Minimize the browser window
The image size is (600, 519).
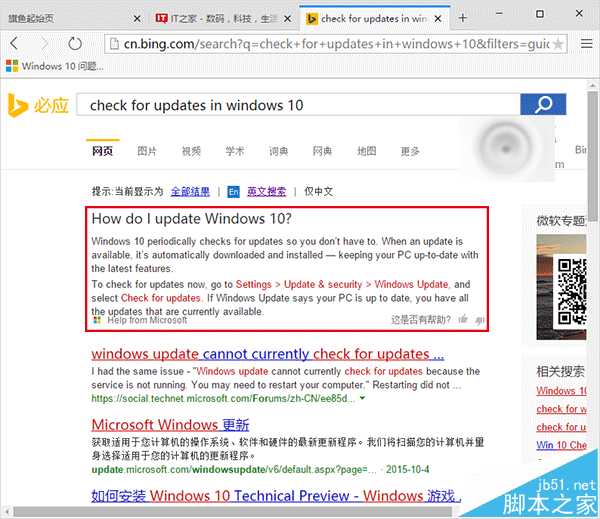(499, 14)
